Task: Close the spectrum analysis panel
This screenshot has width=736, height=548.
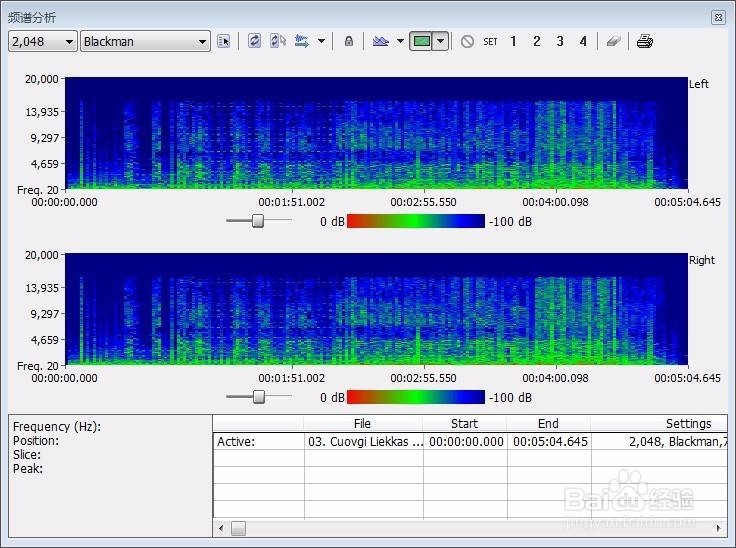Action: 718,17
